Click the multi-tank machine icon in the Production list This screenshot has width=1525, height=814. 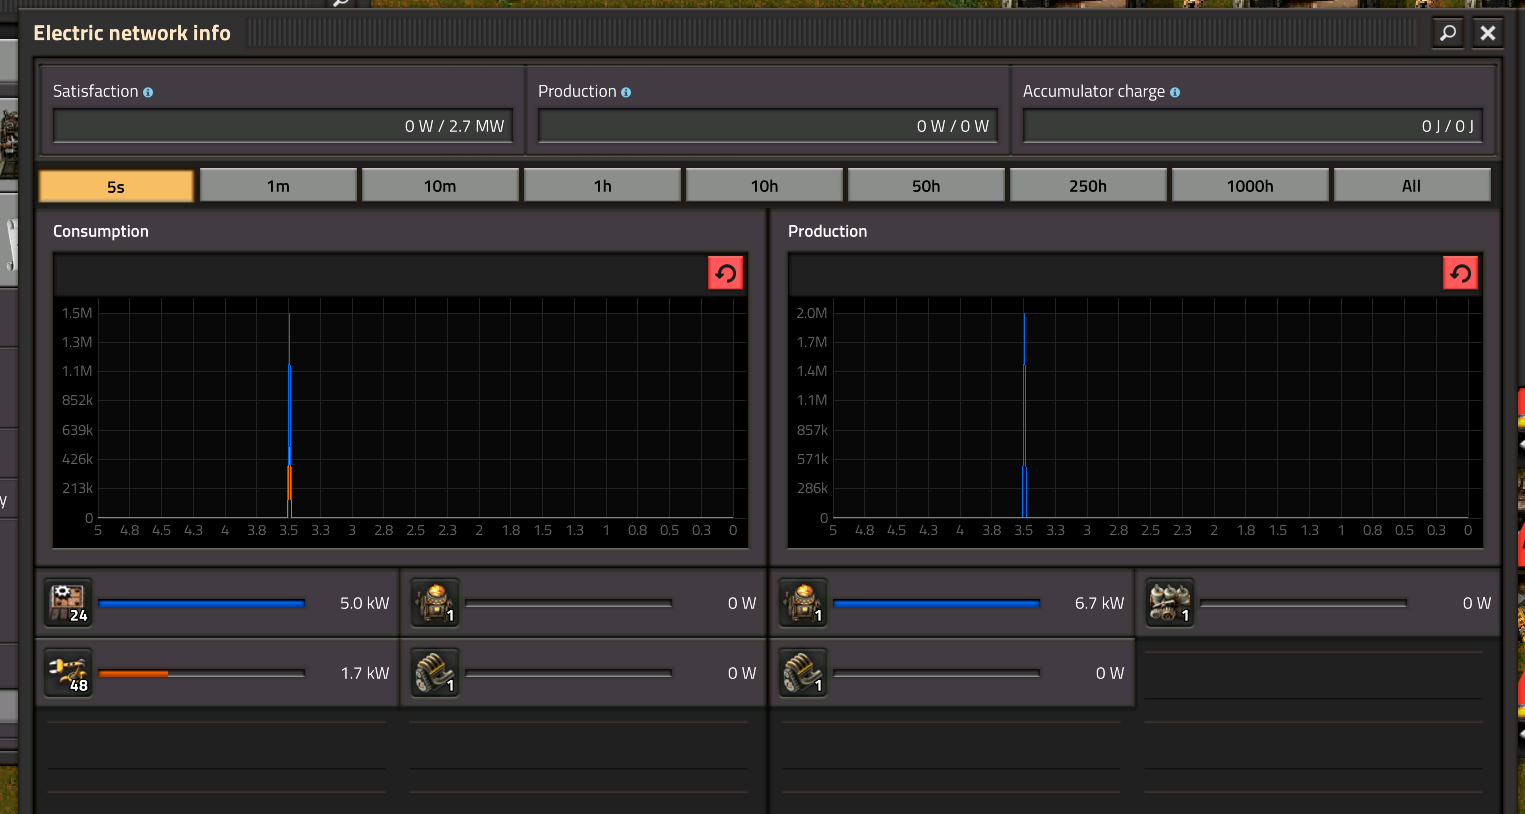tap(1170, 603)
